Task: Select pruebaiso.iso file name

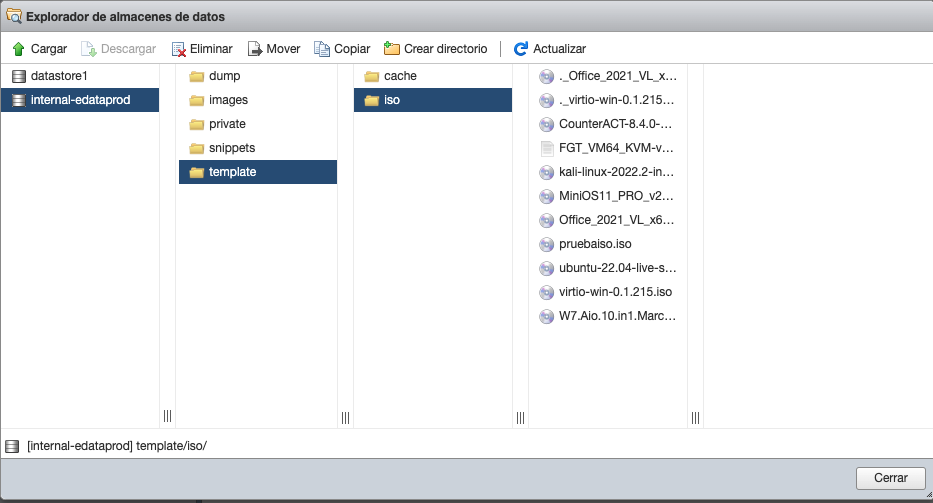Action: 595,244
